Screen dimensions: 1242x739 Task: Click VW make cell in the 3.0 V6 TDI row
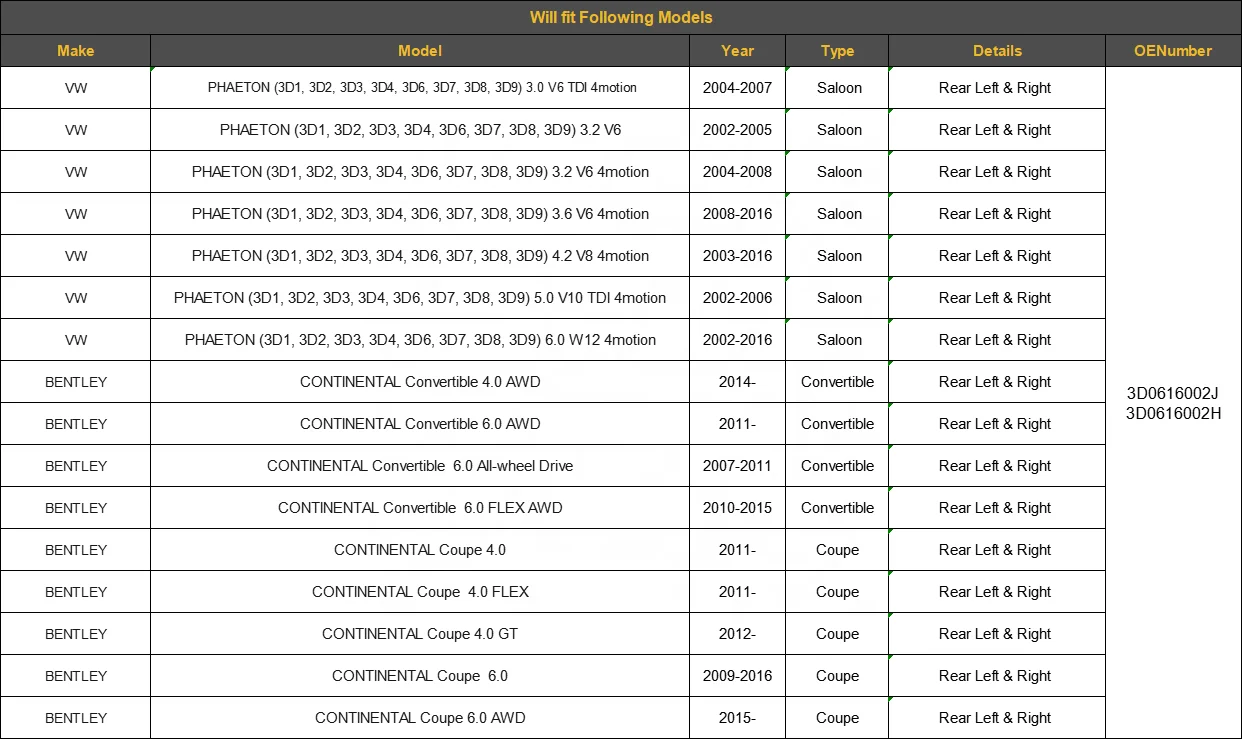pyautogui.click(x=75, y=88)
